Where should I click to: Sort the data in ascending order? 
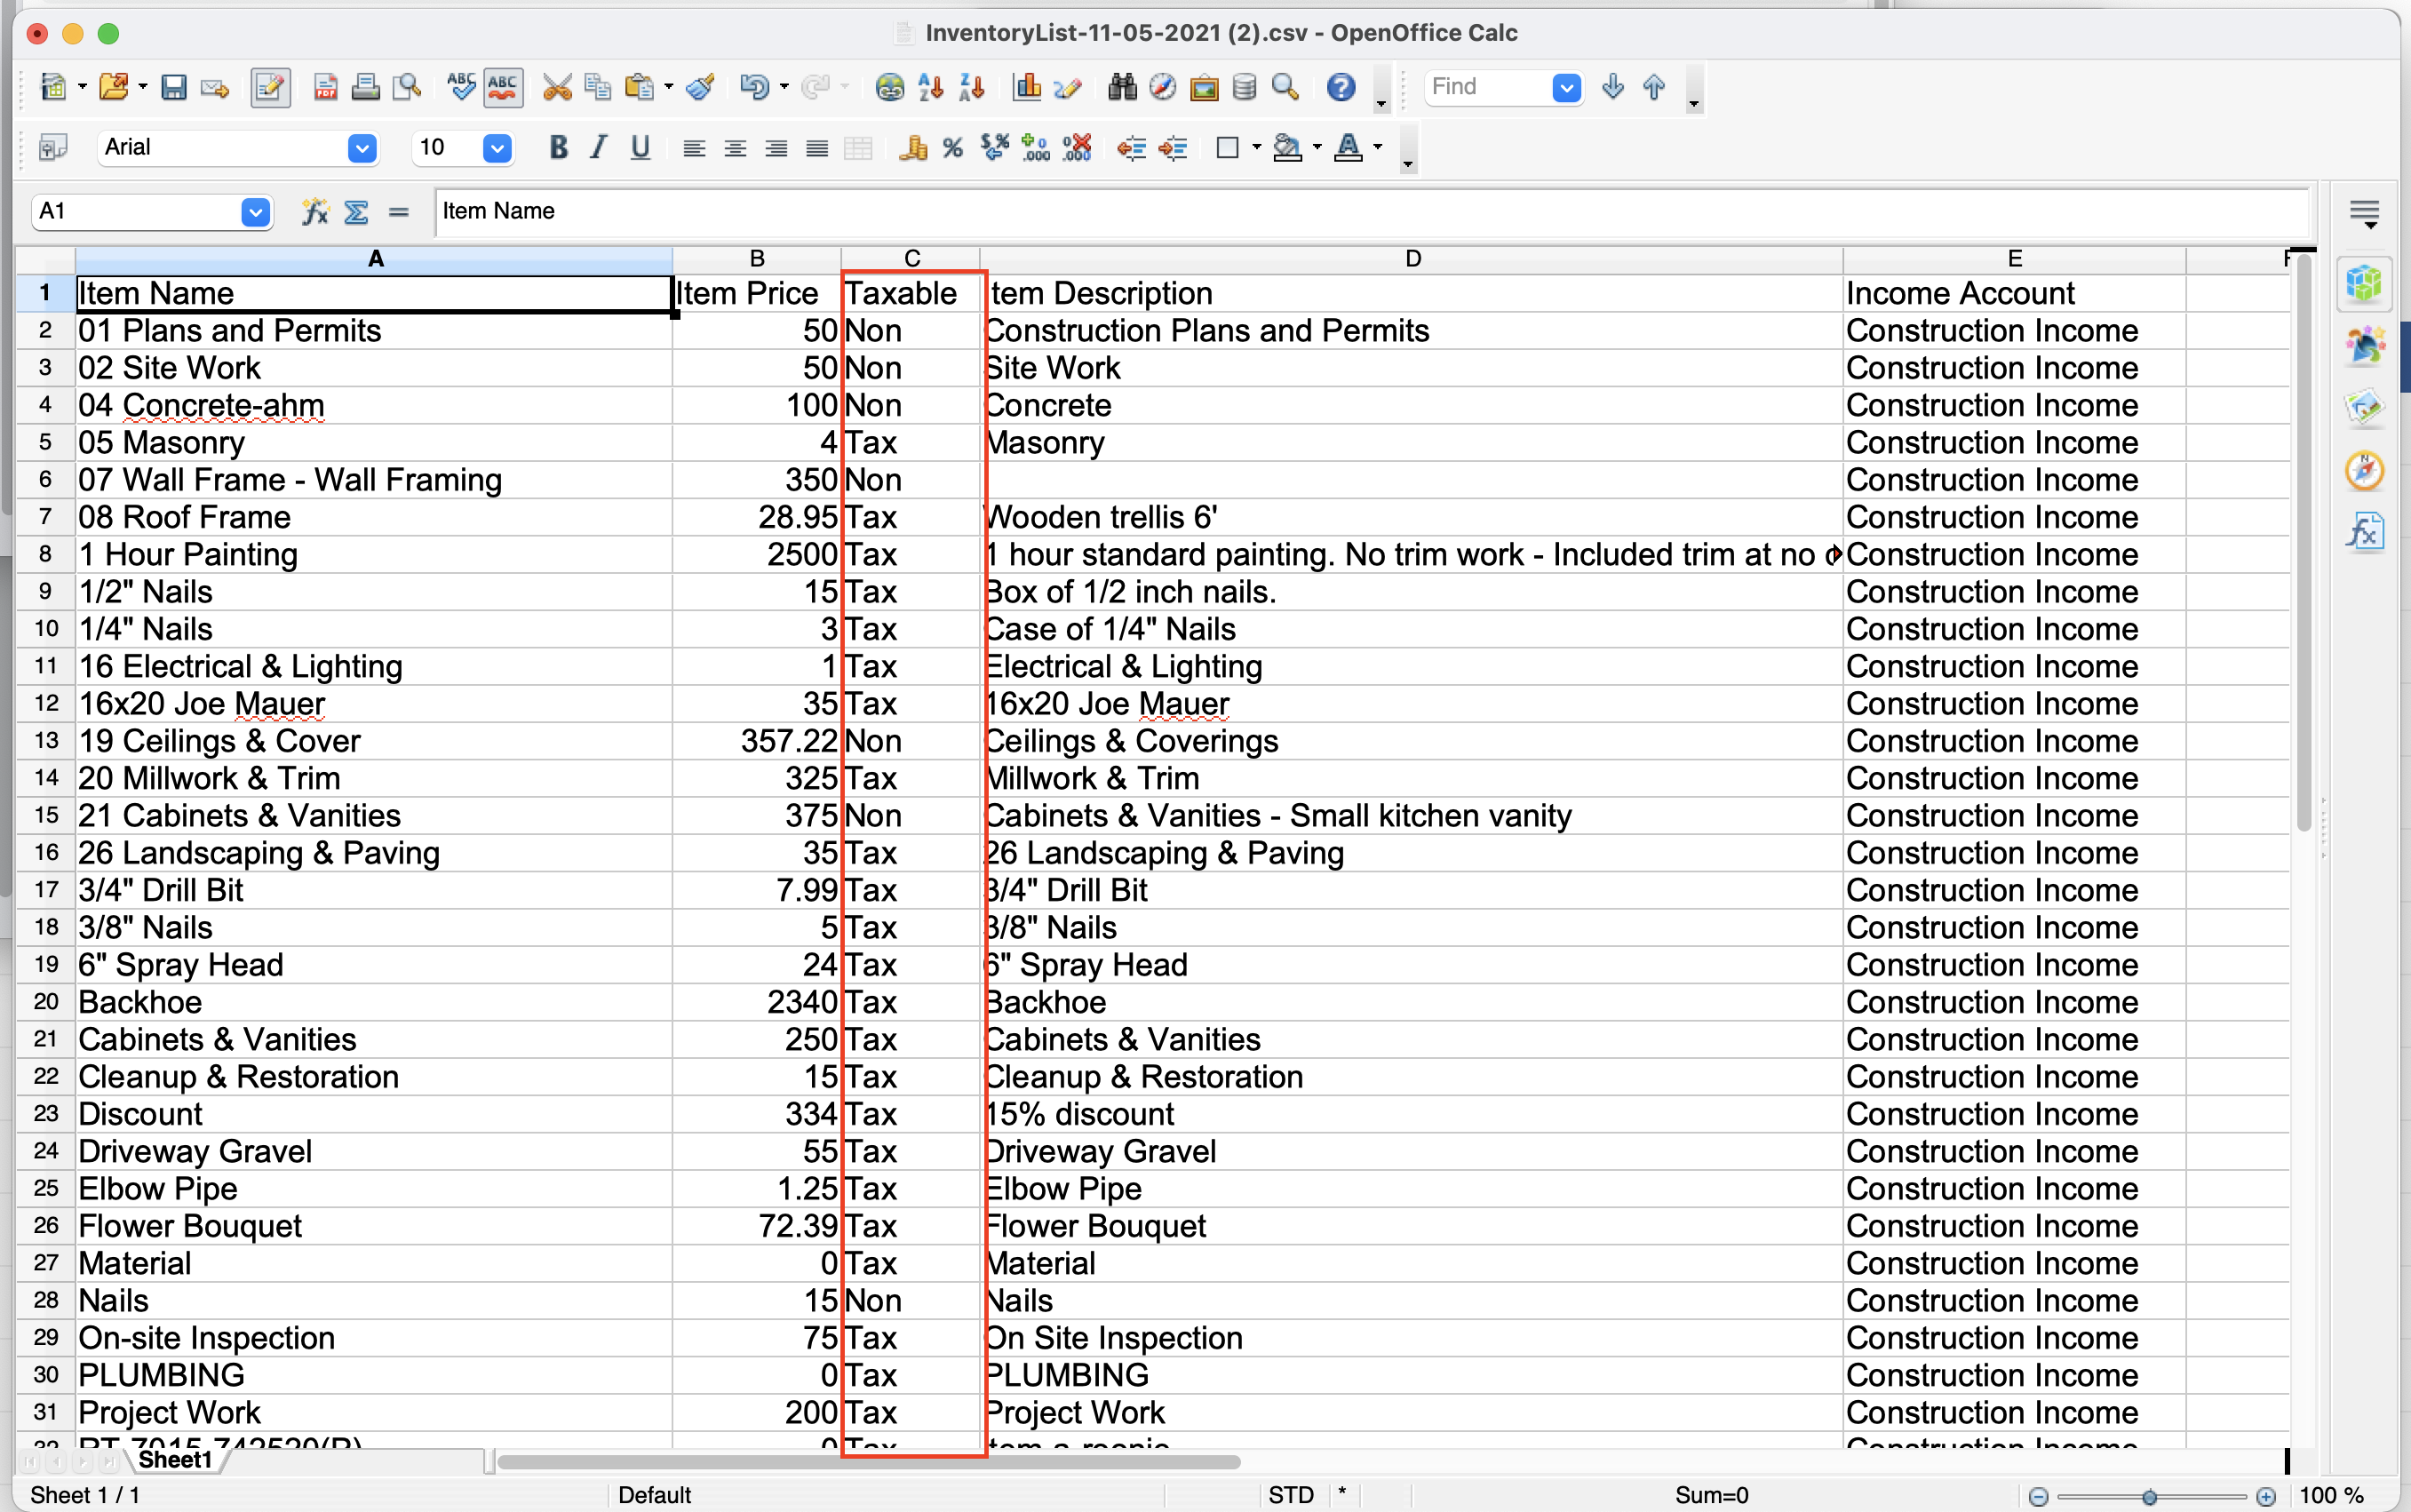tap(931, 88)
